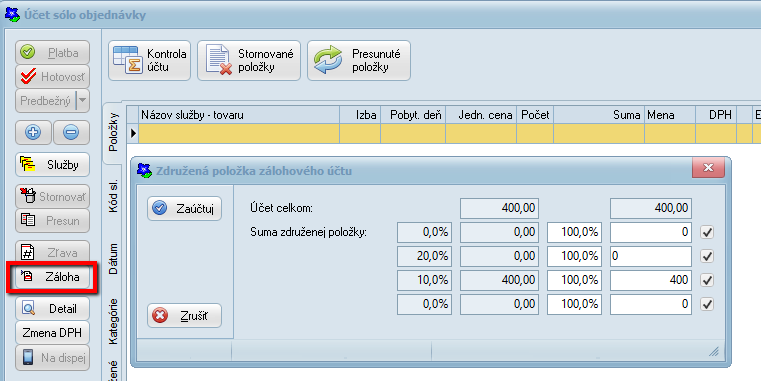Click the 20,0% VAT rate field
This screenshot has width=761, height=381.
(x=424, y=256)
